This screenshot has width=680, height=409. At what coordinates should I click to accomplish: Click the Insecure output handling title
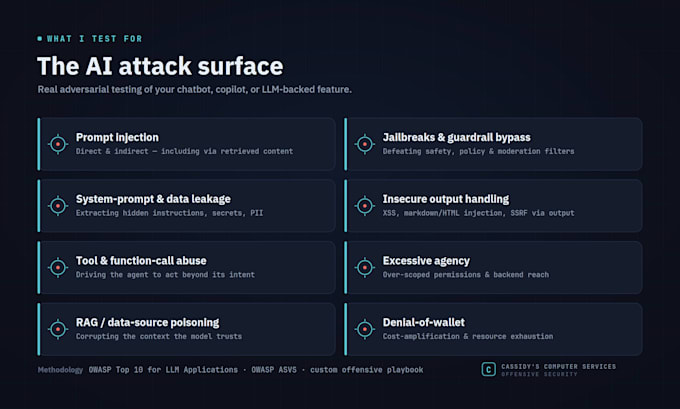446,199
